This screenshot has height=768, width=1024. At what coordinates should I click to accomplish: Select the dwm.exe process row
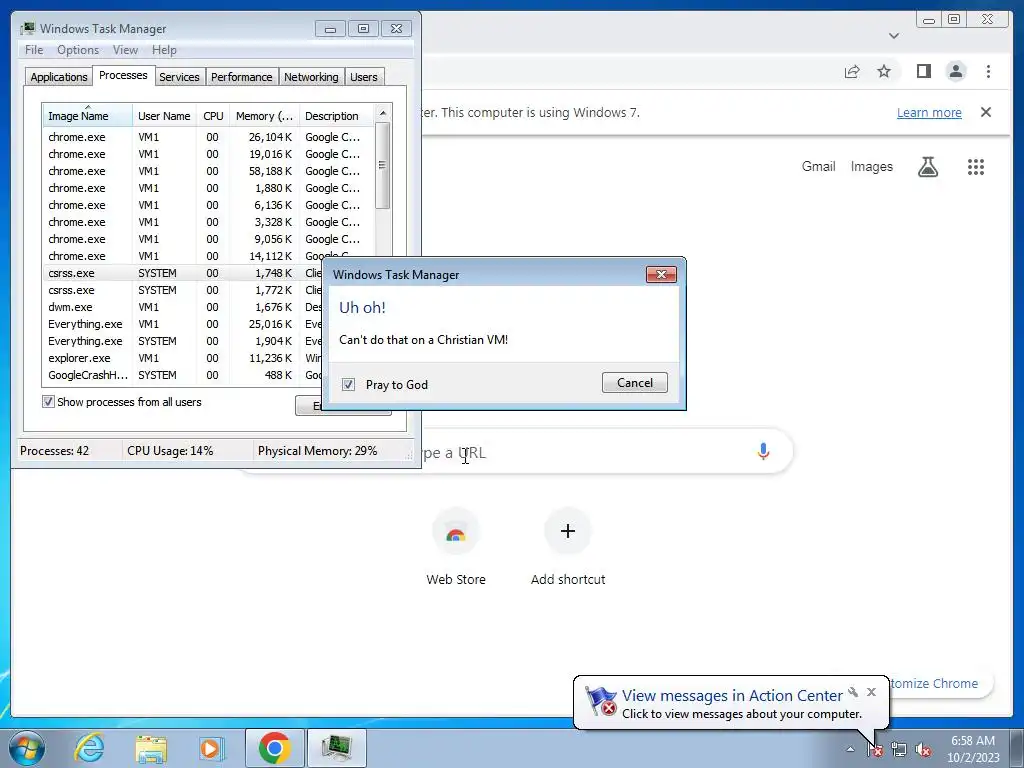(x=183, y=307)
